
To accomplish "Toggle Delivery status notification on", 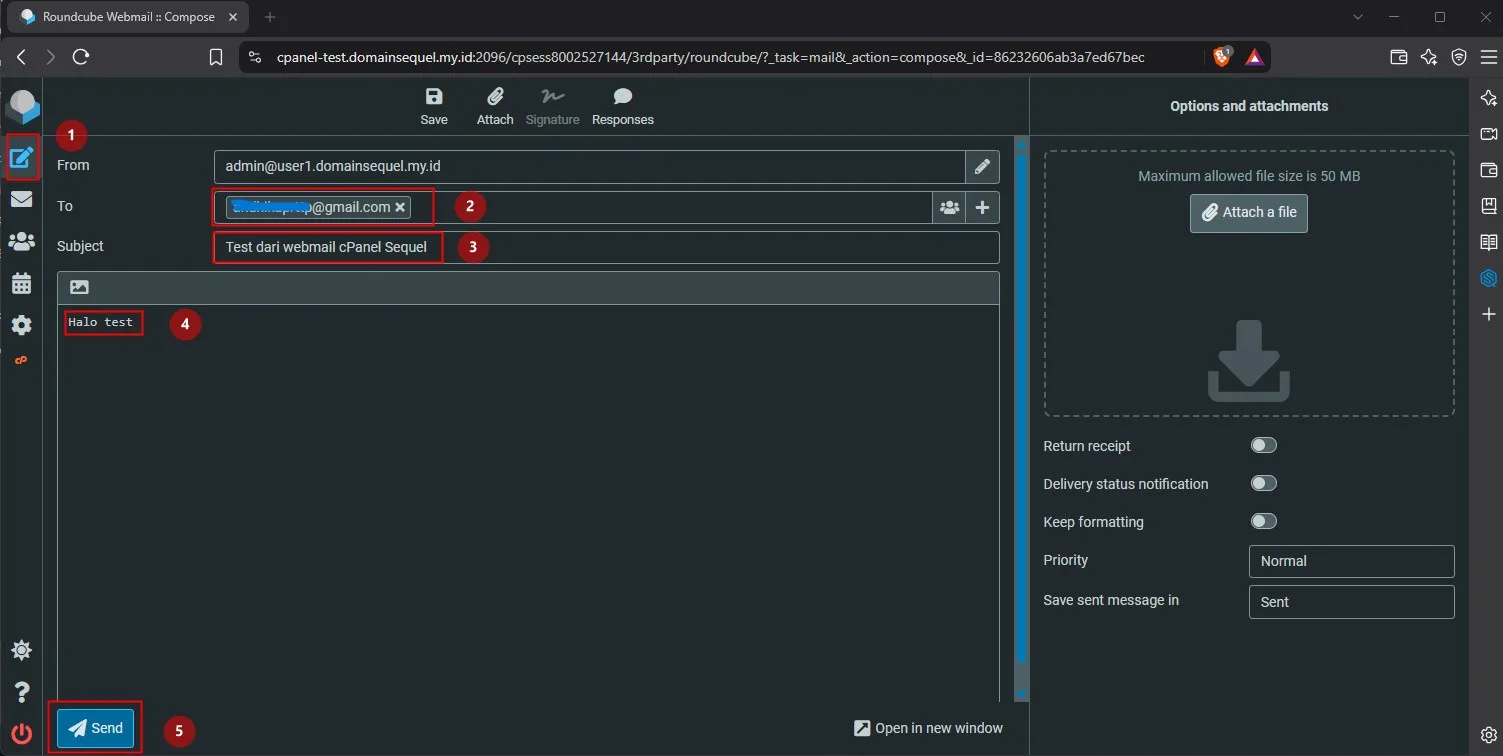I will (1264, 483).
